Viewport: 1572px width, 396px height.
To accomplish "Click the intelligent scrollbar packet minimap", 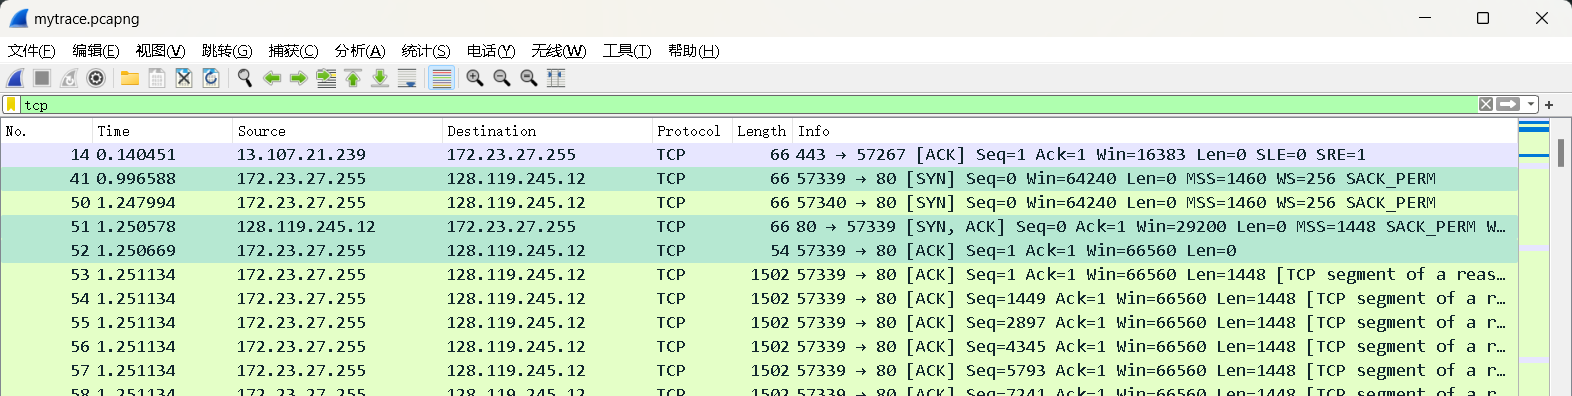I will tap(1534, 258).
